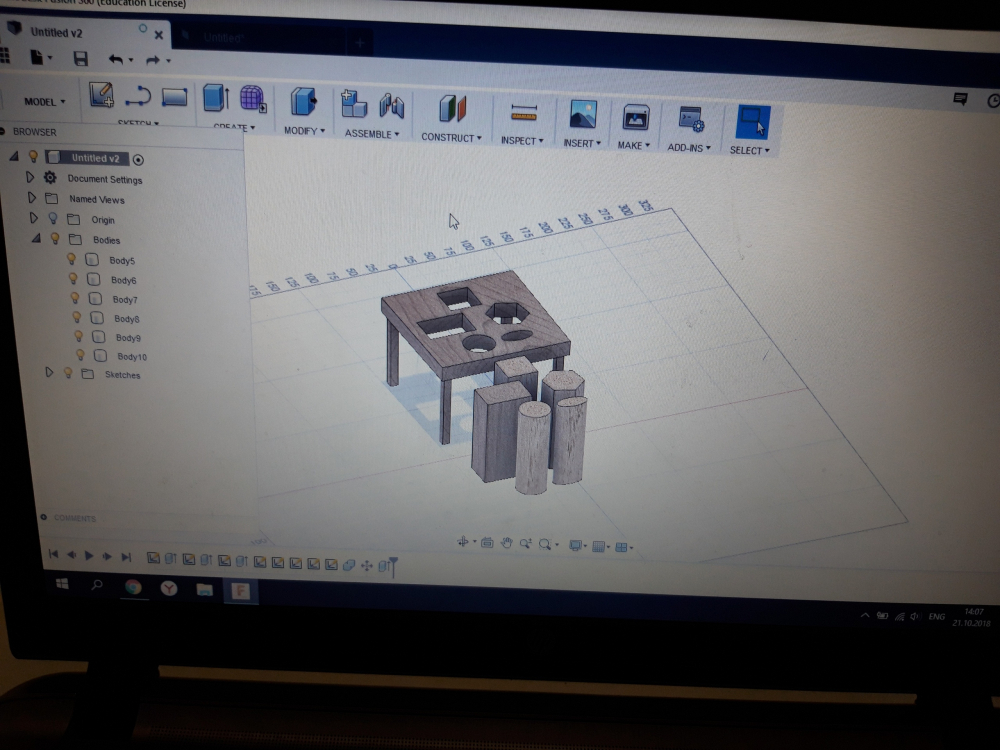Viewport: 1000px width, 750px height.
Task: Toggle visibility bulb for Origin folder
Action: [53, 219]
